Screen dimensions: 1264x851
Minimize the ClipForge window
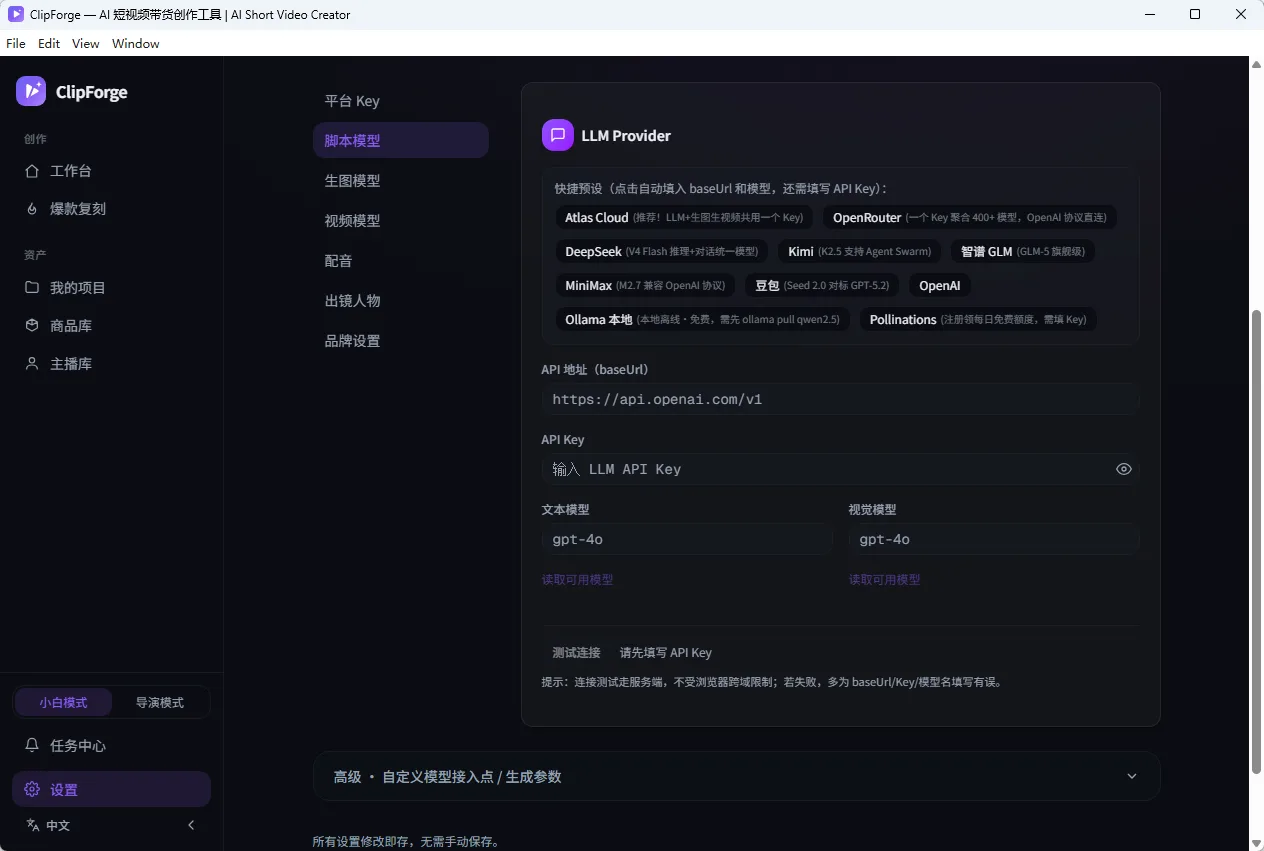click(1149, 14)
